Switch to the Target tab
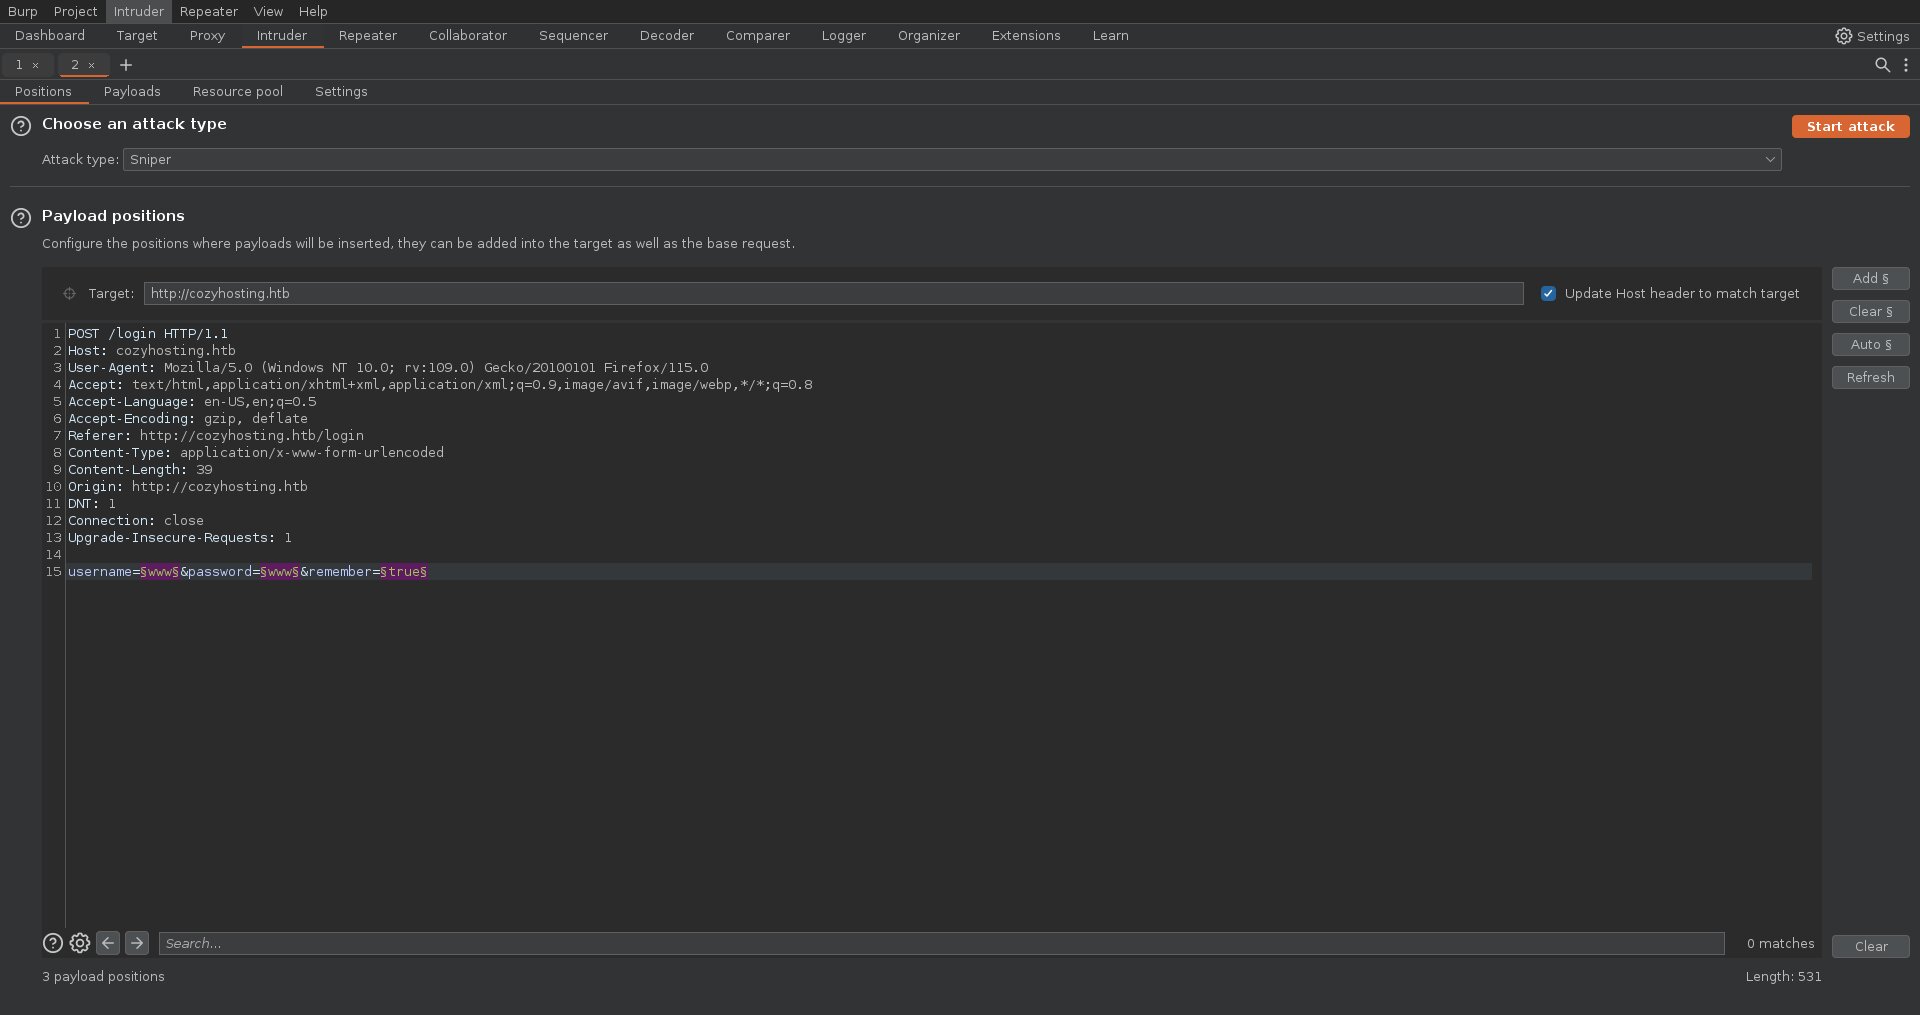Image resolution: width=1920 pixels, height=1015 pixels. [x=137, y=36]
